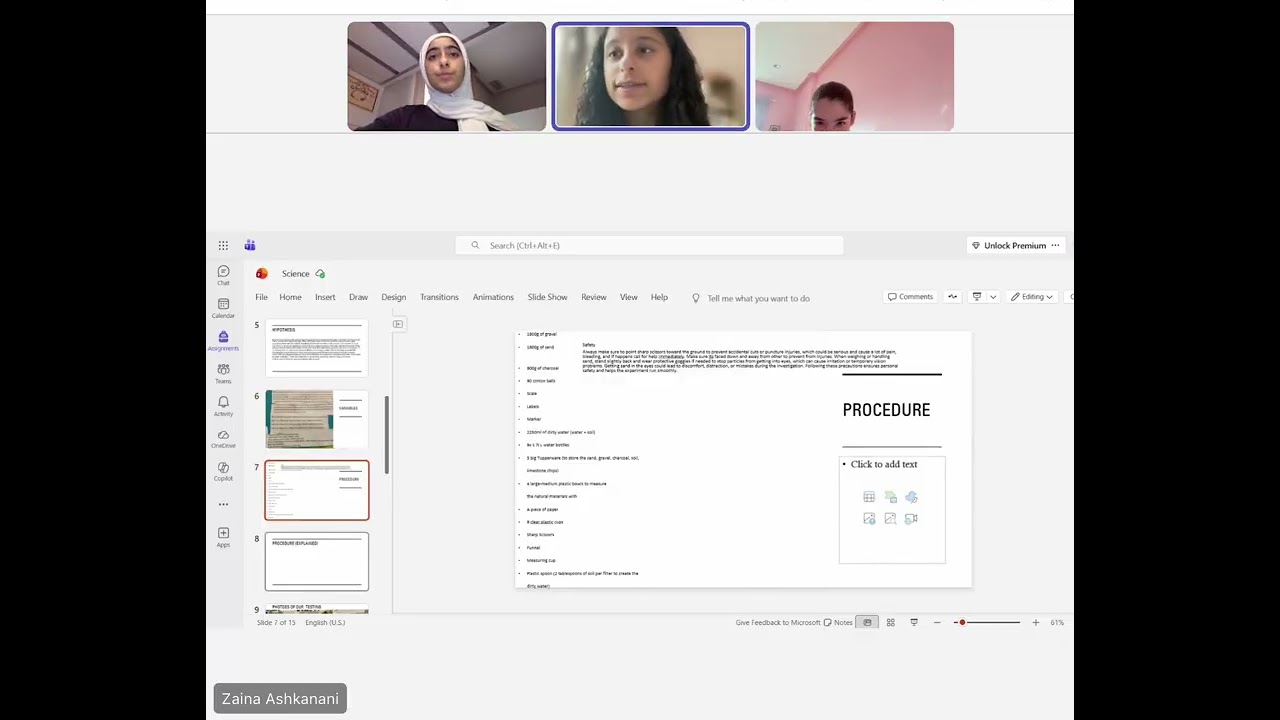Switch to the View tab
This screenshot has height=720, width=1280.
click(x=628, y=297)
